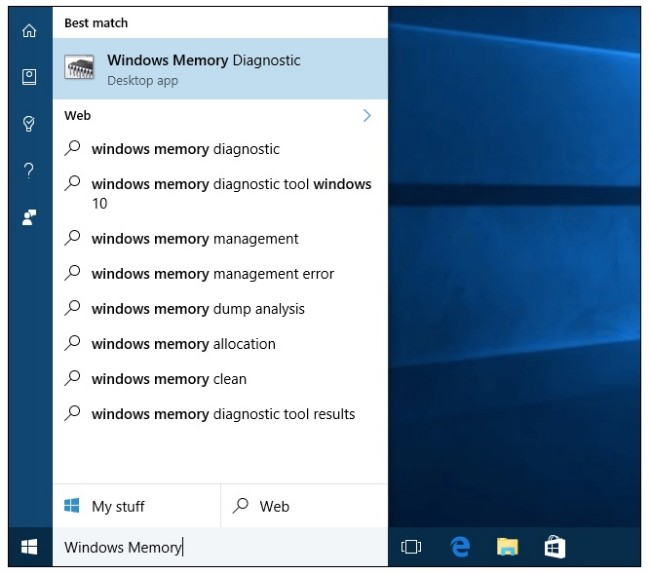Open File Explorer from taskbar
Viewport: 650px width, 573px height.
click(507, 546)
